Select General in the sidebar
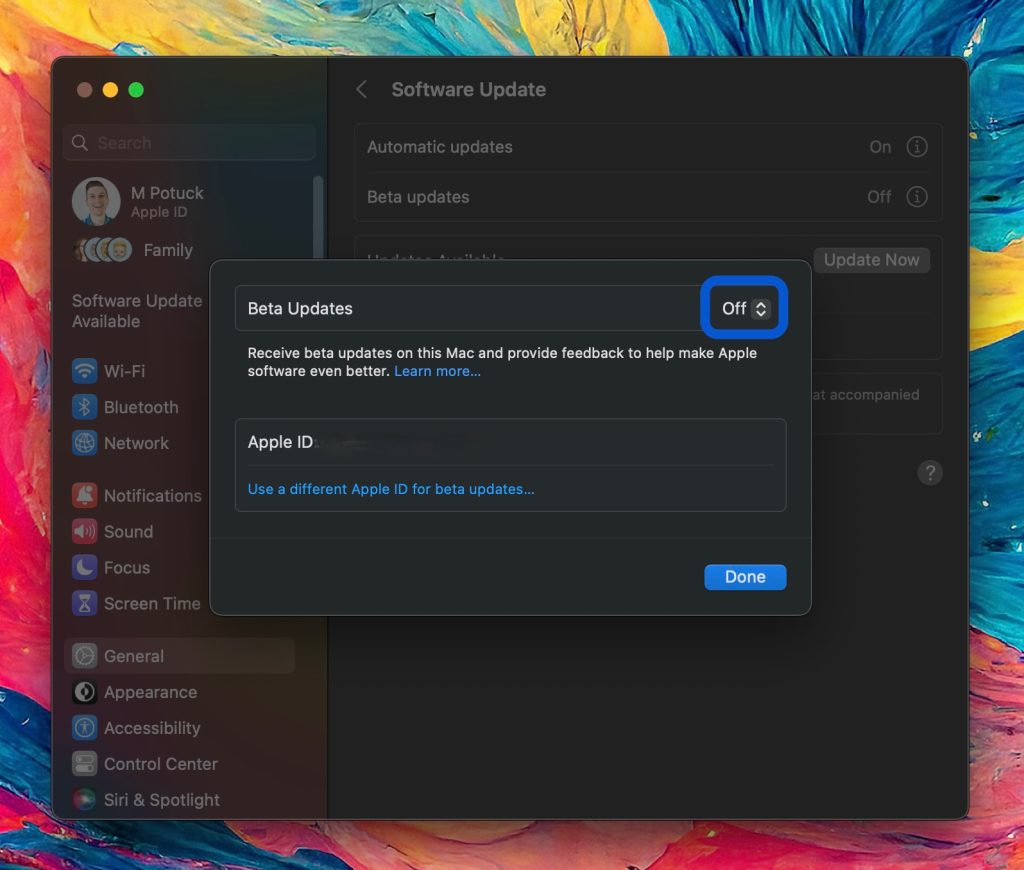Image resolution: width=1024 pixels, height=870 pixels. click(134, 656)
